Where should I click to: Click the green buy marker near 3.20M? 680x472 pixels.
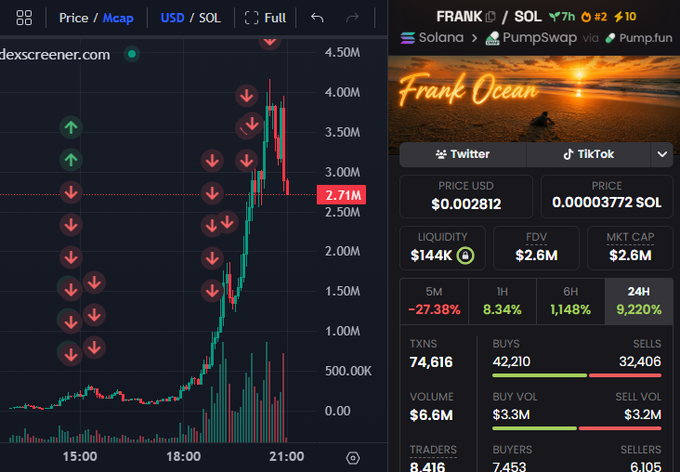point(71,160)
